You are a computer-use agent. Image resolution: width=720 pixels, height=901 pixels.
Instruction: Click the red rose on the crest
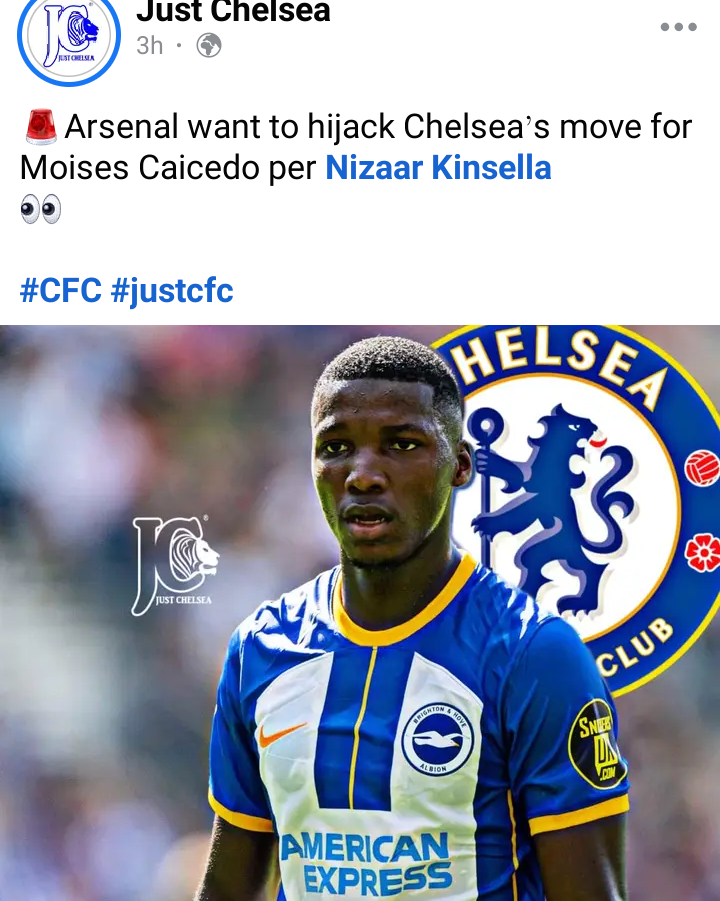[x=703, y=552]
